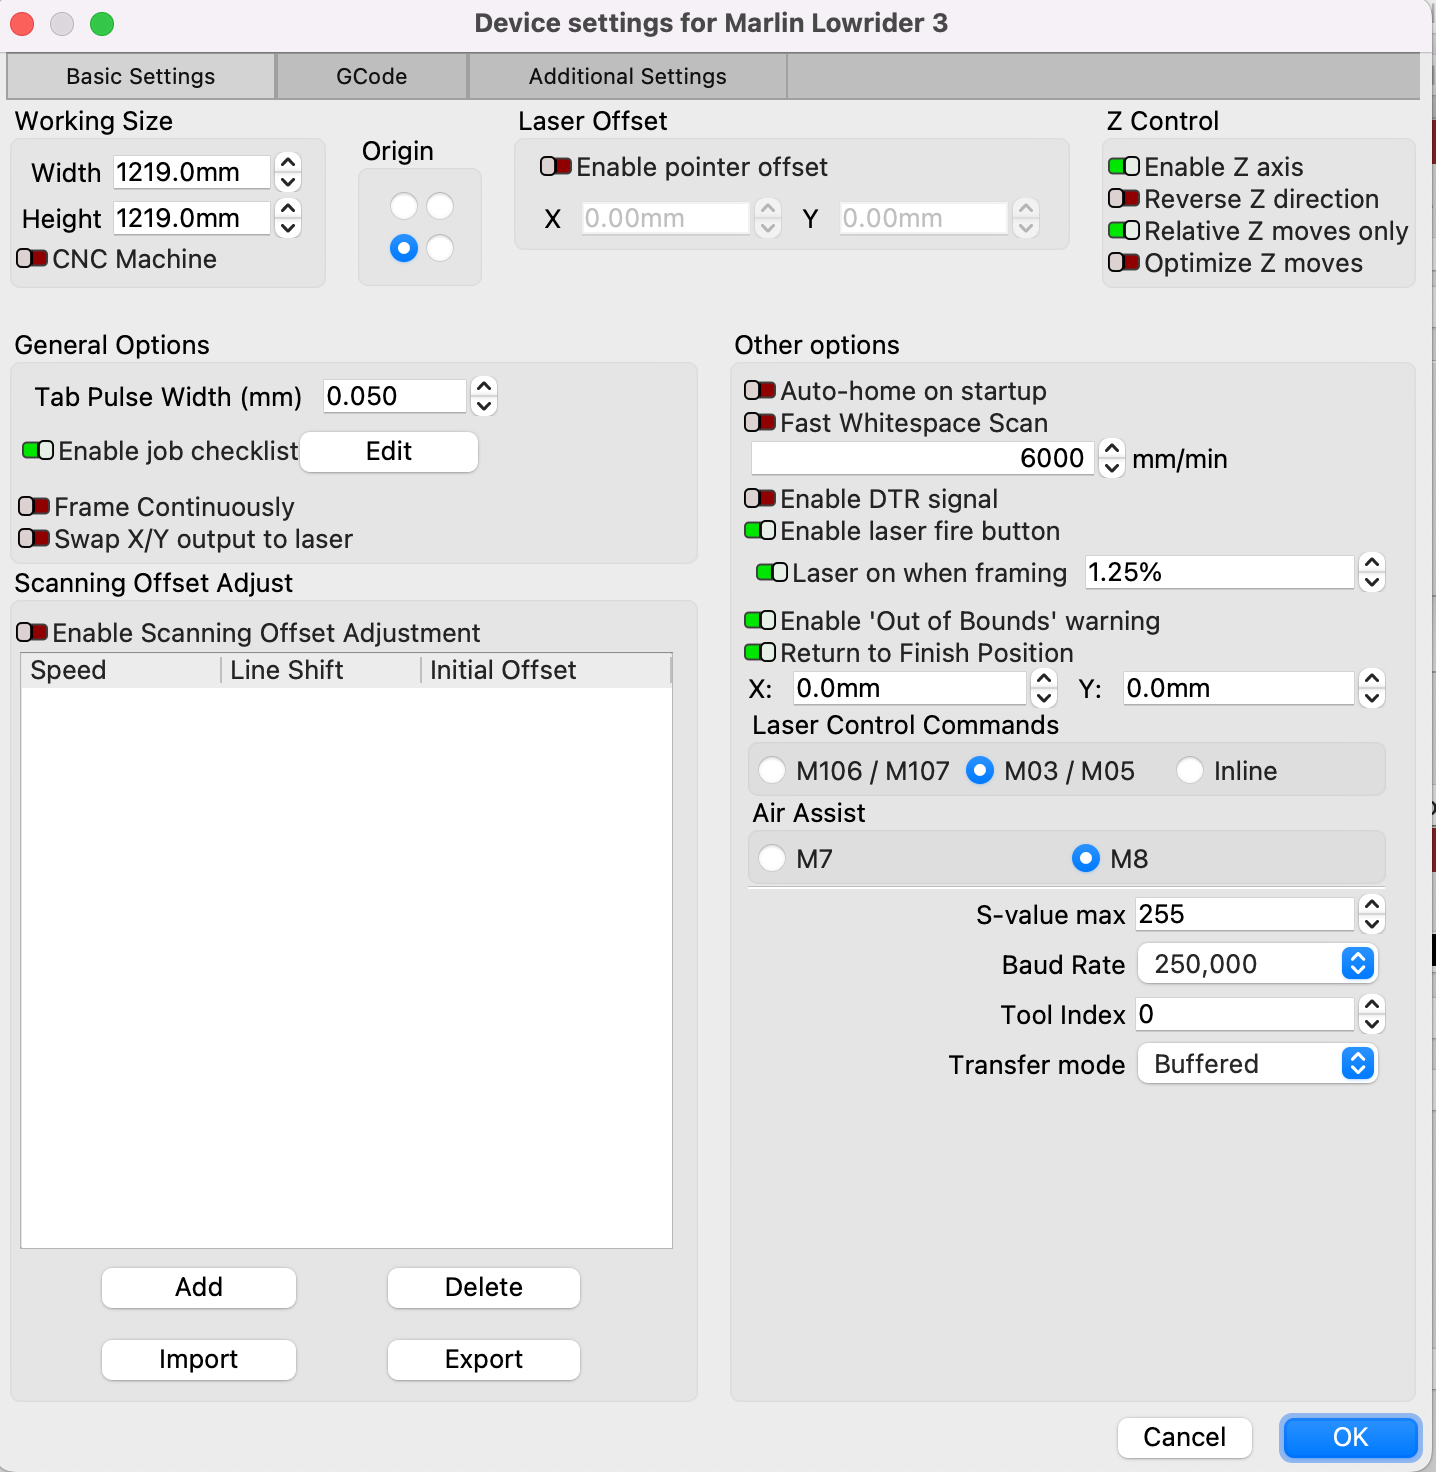
Task: Click the Export button
Action: pyautogui.click(x=484, y=1360)
